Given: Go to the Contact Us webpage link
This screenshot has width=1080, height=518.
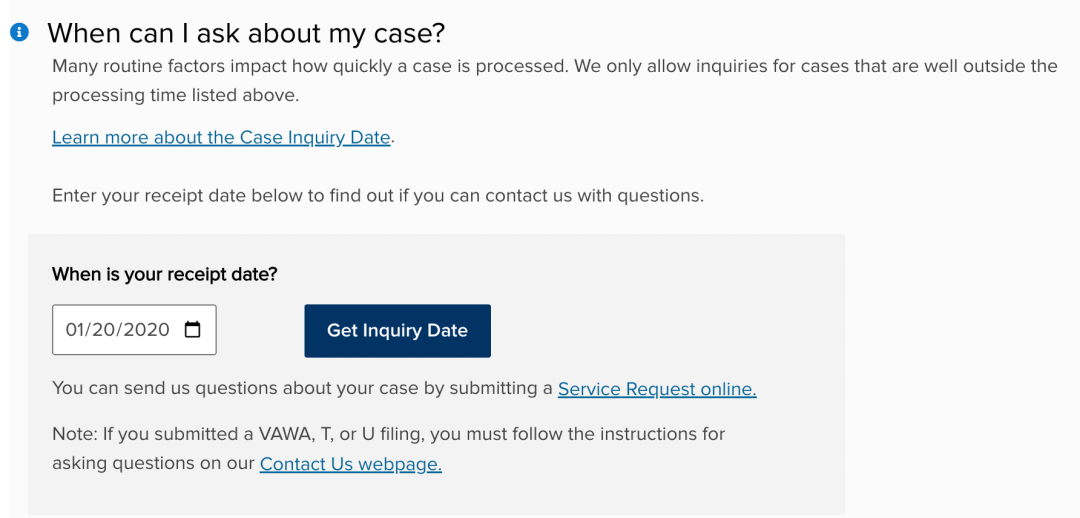Looking at the screenshot, I should 350,463.
